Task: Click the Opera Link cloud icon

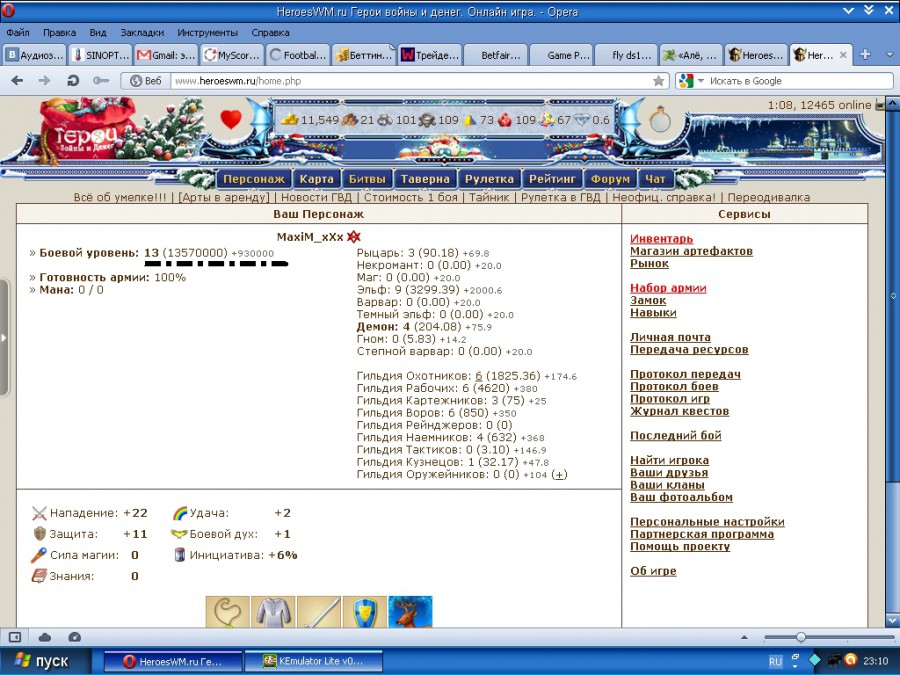Action: (x=45, y=637)
